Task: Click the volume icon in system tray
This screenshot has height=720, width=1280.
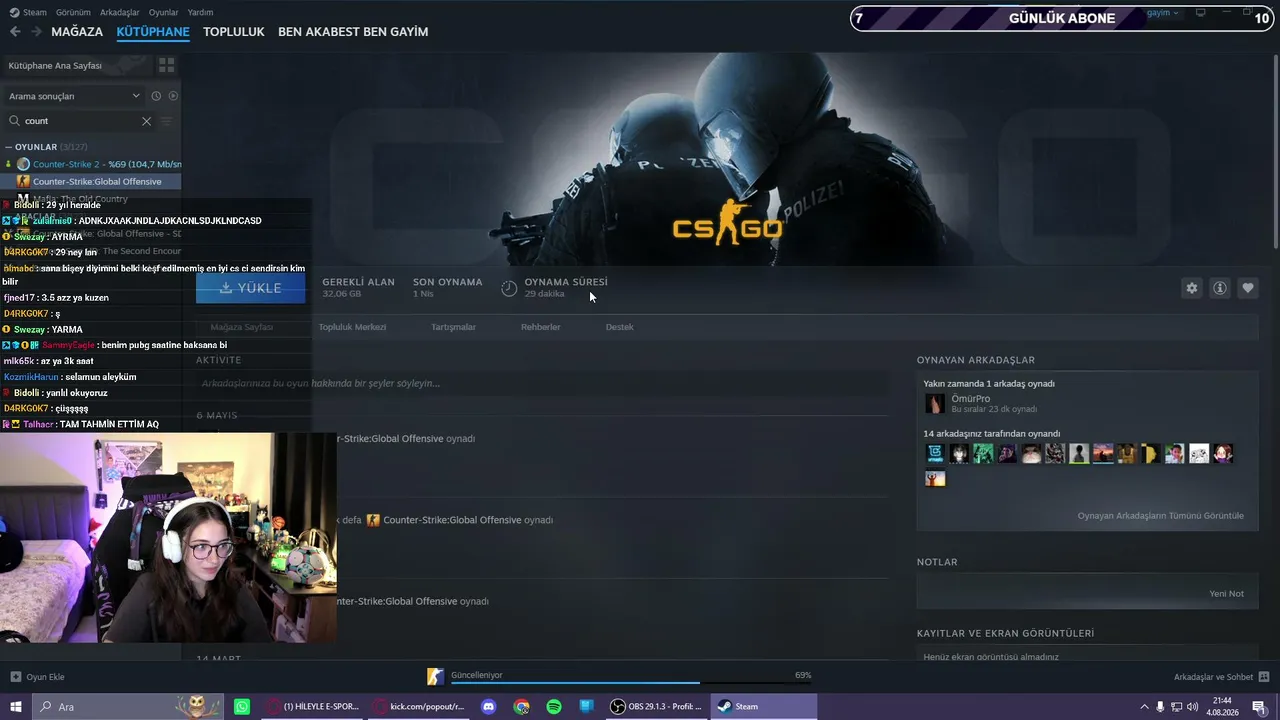Action: tap(1192, 707)
